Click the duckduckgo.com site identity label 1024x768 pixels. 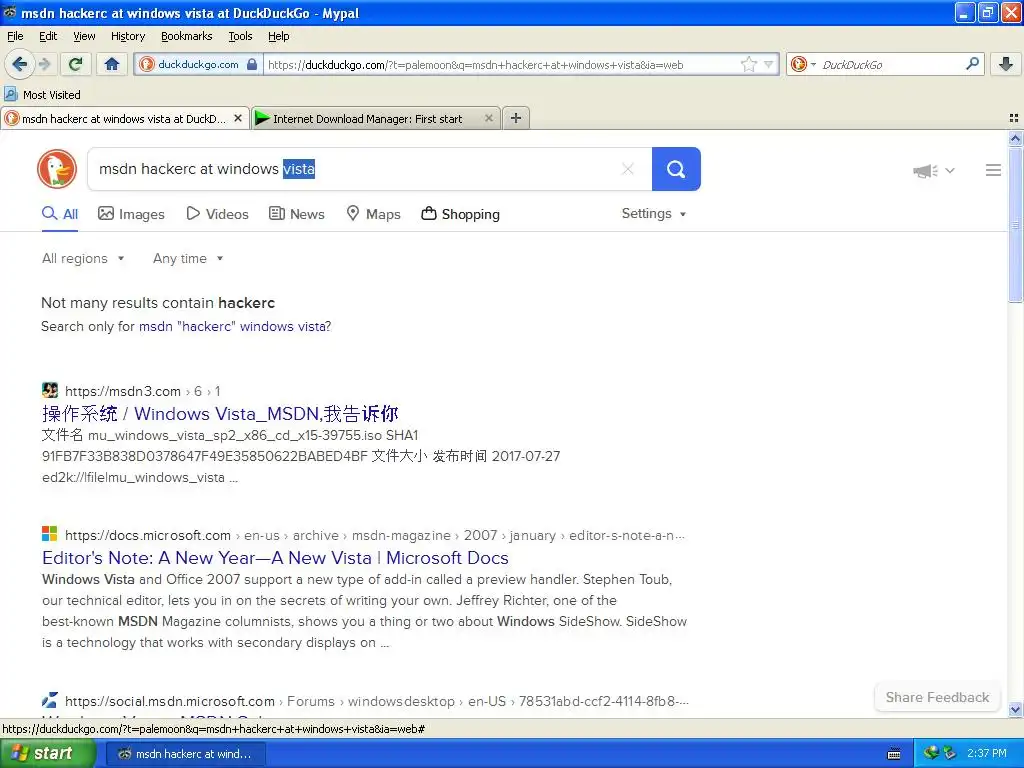click(x=198, y=64)
